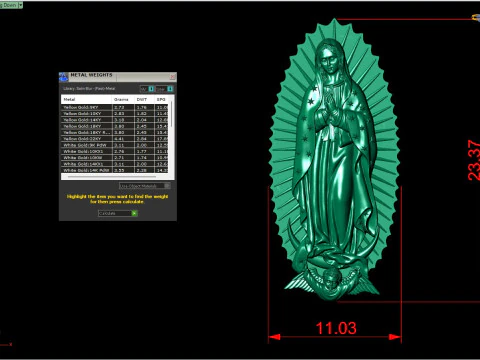This screenshot has height=360, width=480.
Task: Click the first small teal toggle in the dialog header
Action: [151, 89]
